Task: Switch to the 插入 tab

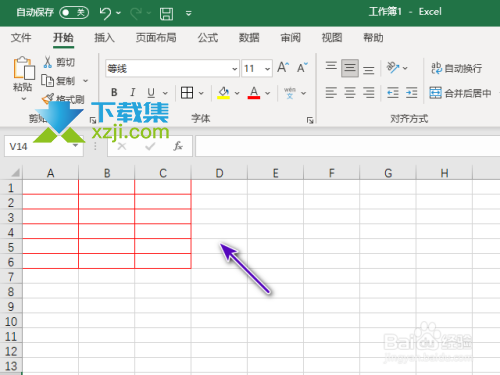Action: click(104, 38)
